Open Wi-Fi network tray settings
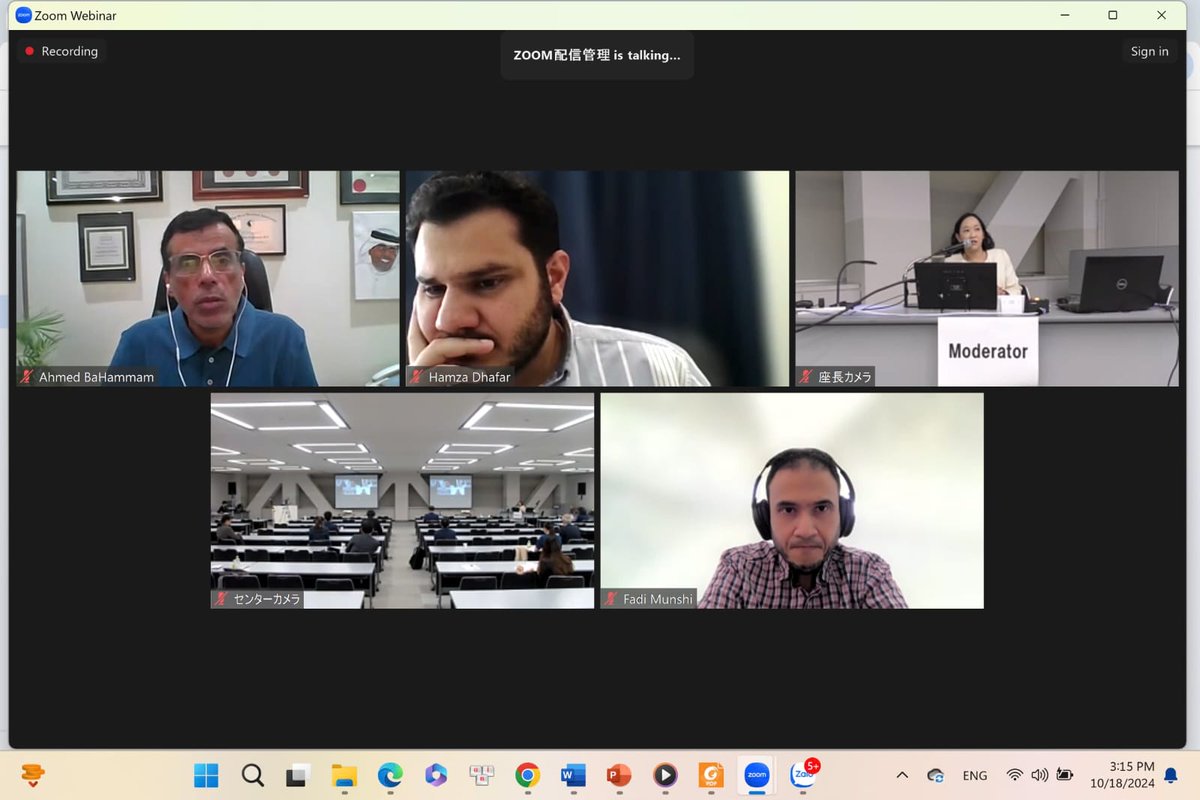1200x800 pixels. (1015, 775)
